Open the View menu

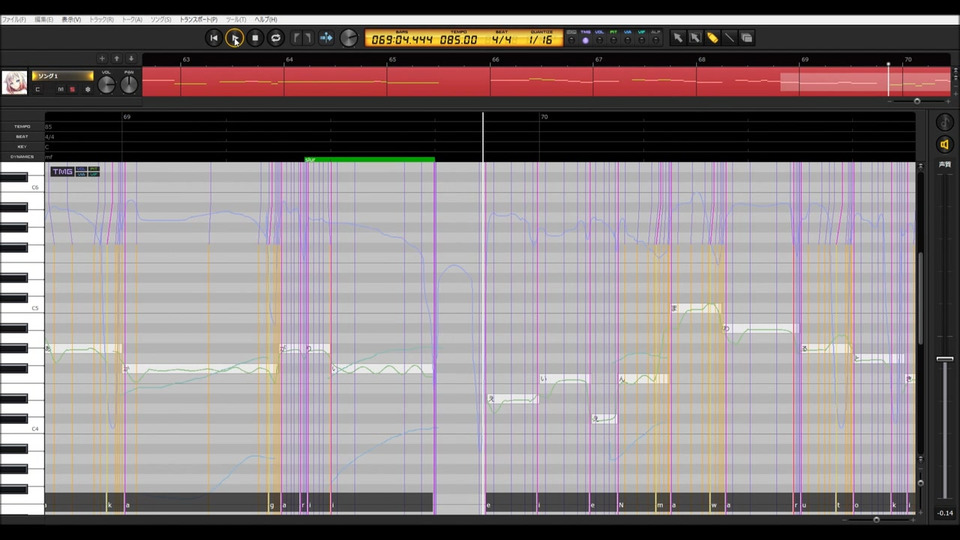[x=71, y=20]
